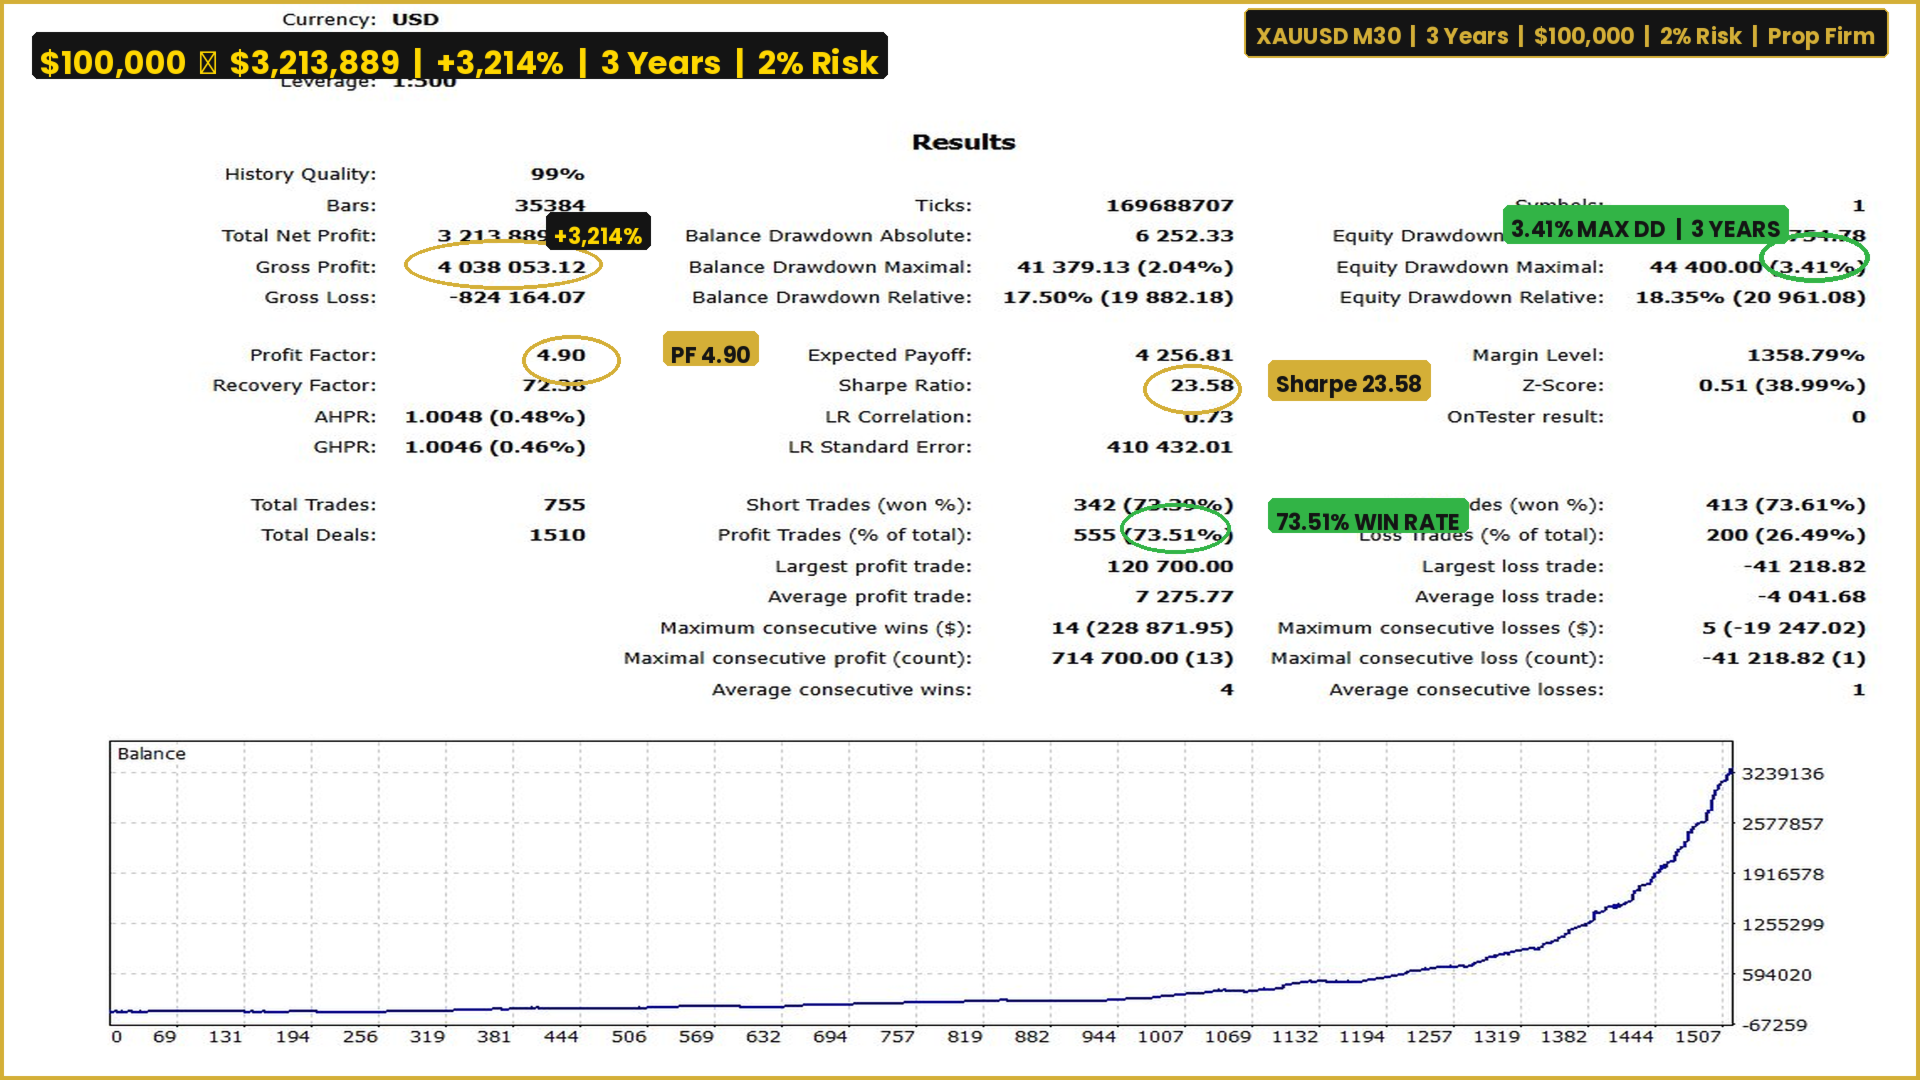This screenshot has height=1080, width=1920.
Task: Click the circled Sharpe Ratio value
Action: point(1201,385)
